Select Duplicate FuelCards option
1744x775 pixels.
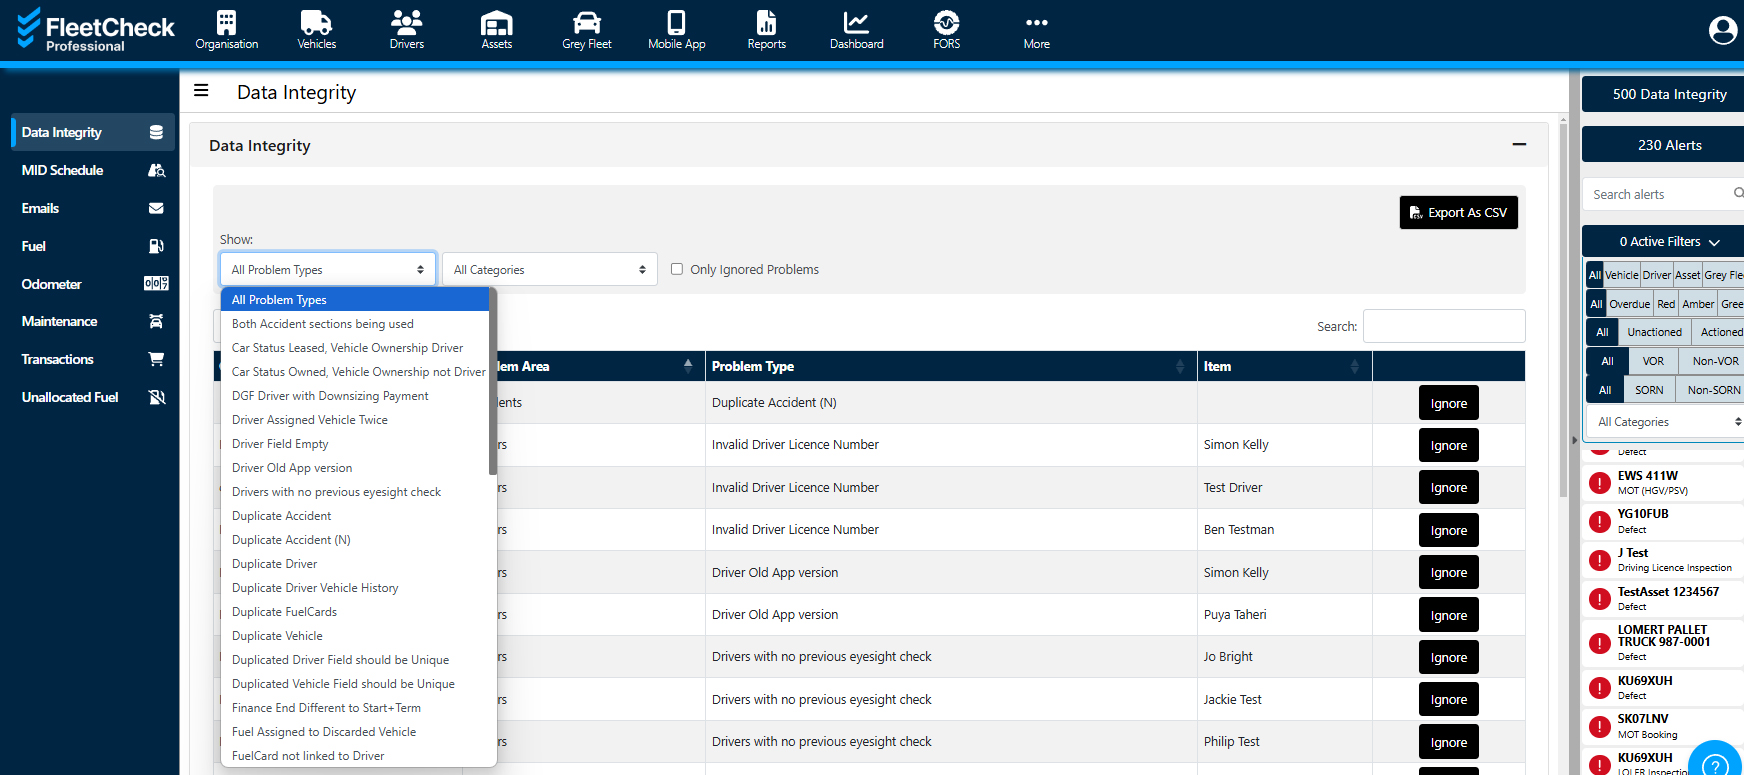point(355,612)
